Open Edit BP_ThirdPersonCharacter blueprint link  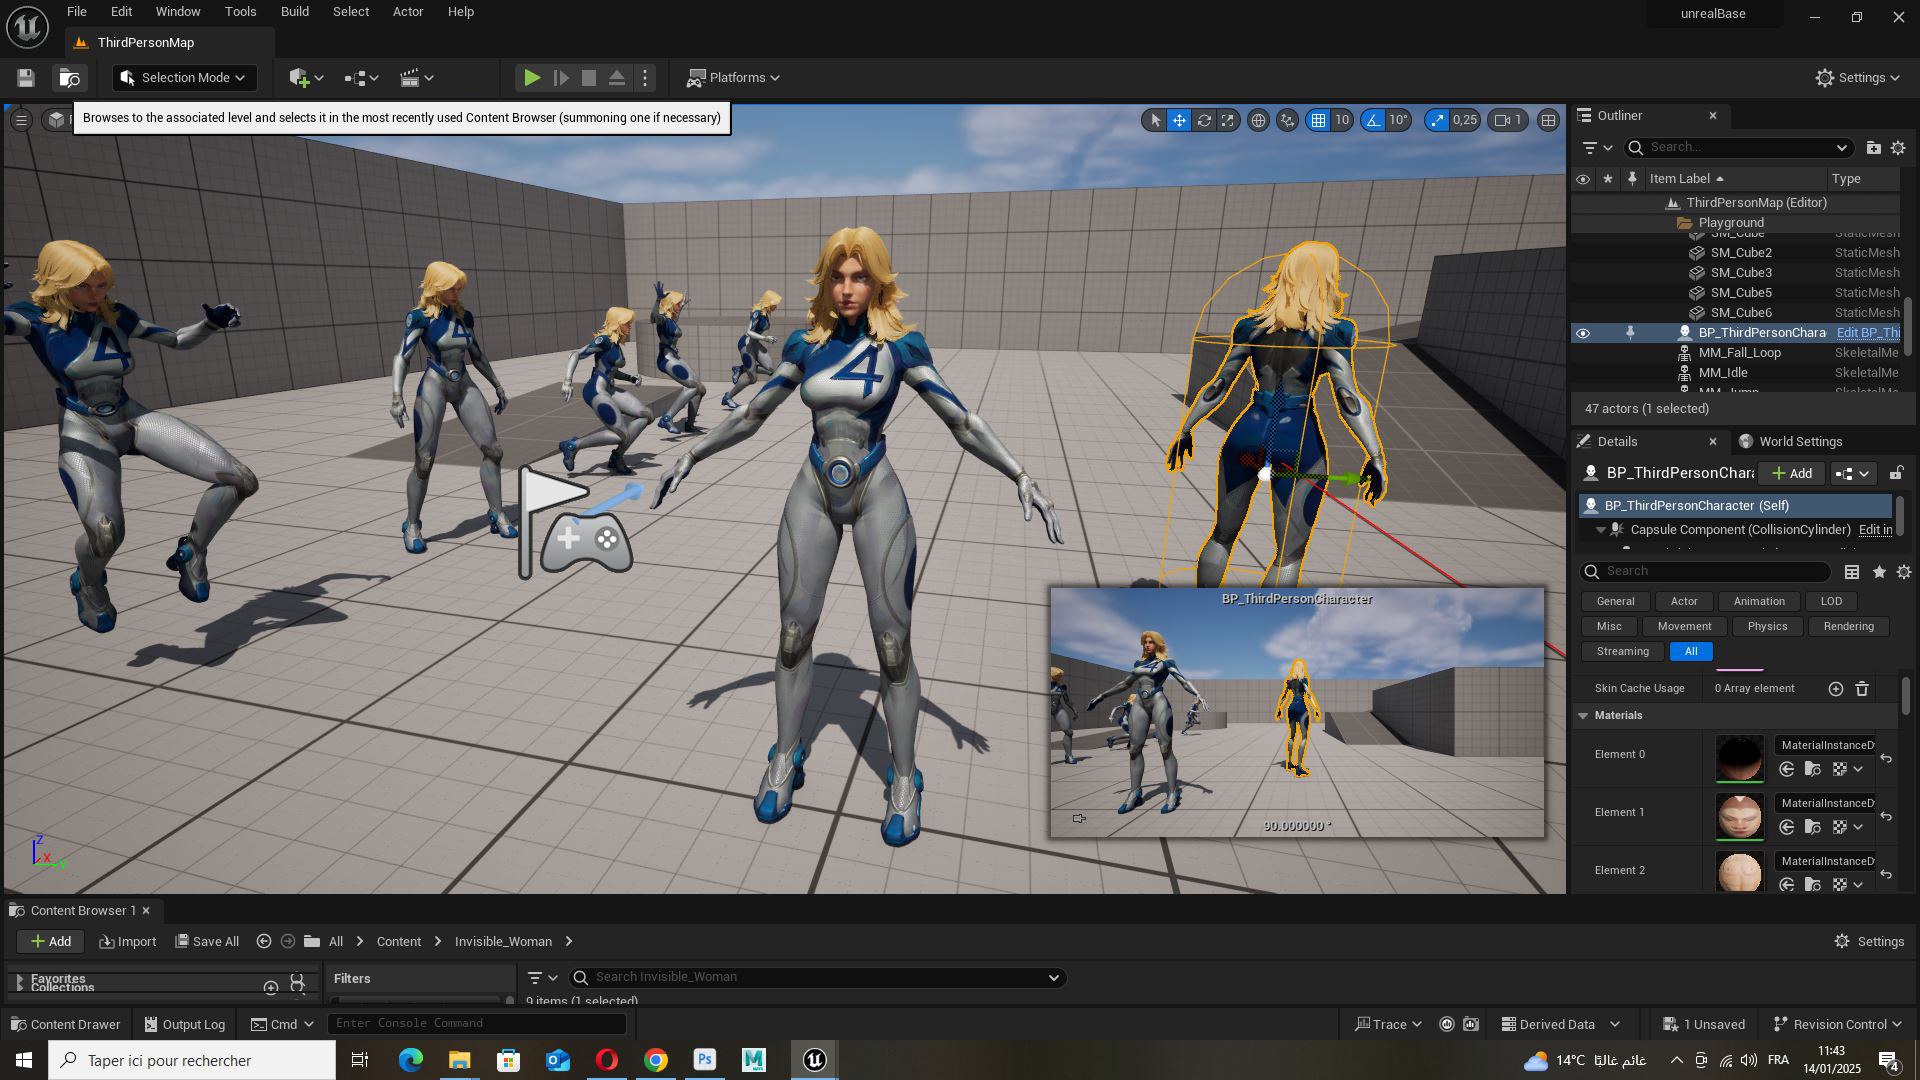coord(1868,333)
